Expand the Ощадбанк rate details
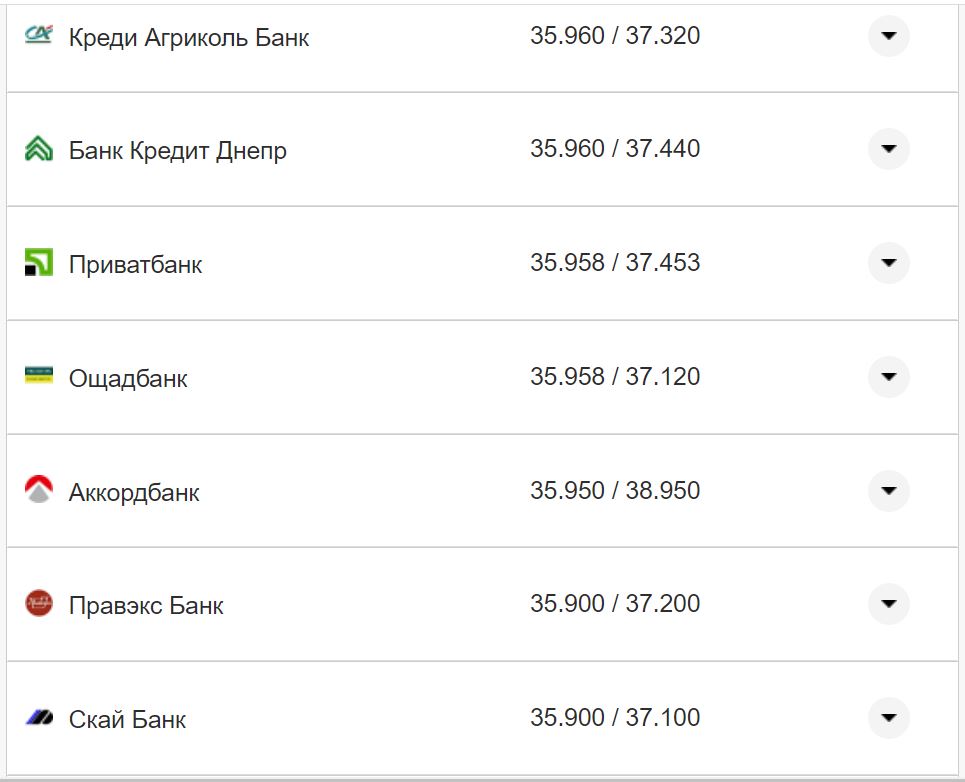Screen dimensions: 965x782 (x=887, y=377)
